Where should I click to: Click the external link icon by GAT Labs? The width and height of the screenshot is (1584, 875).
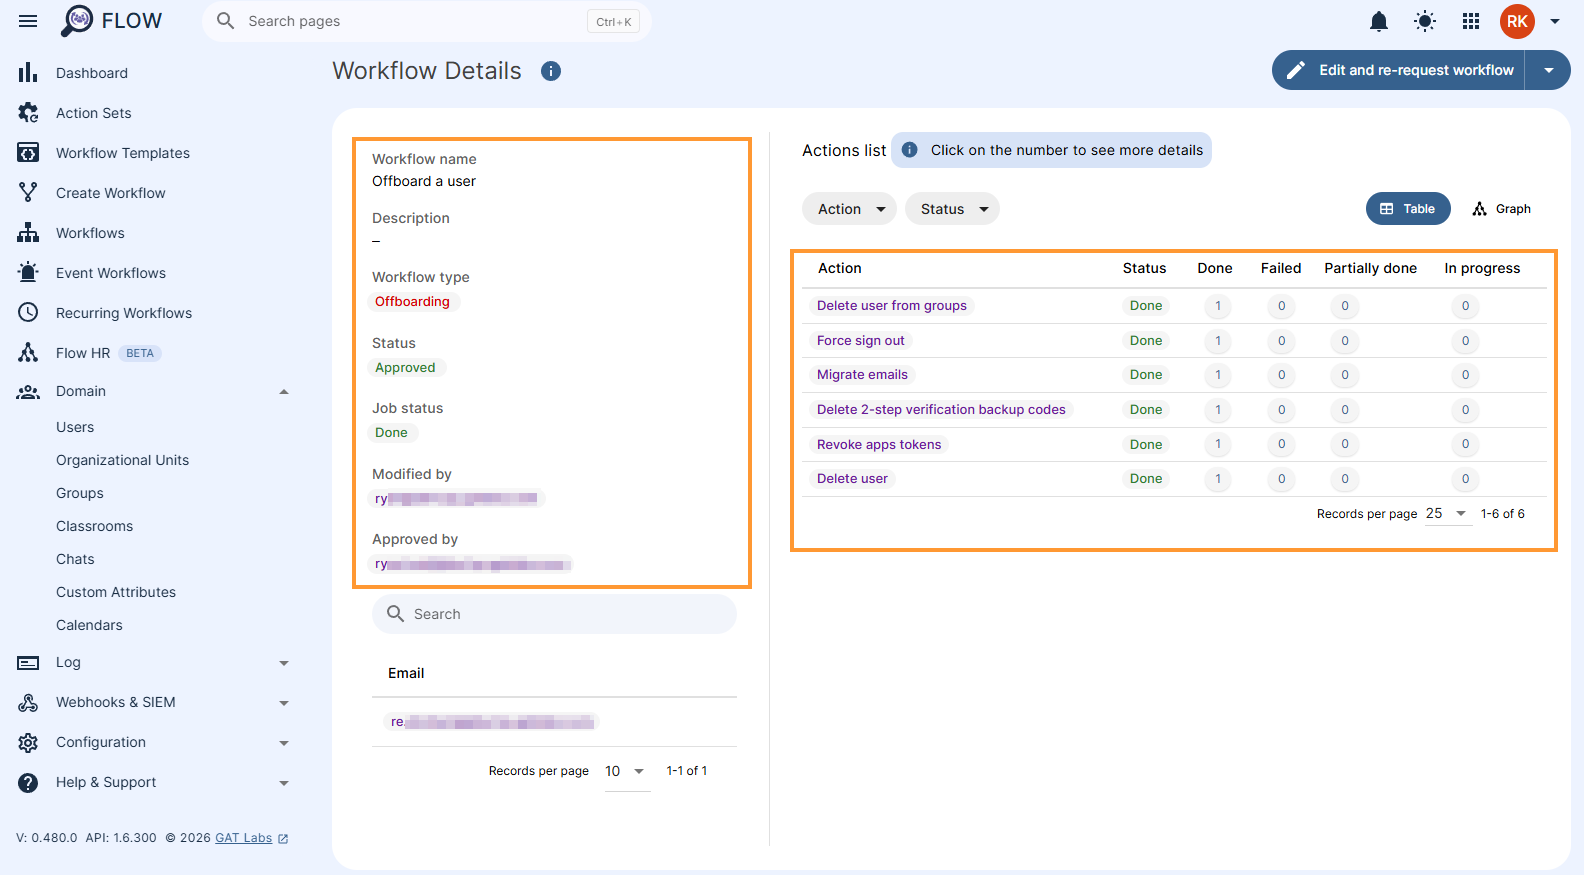pyautogui.click(x=283, y=839)
